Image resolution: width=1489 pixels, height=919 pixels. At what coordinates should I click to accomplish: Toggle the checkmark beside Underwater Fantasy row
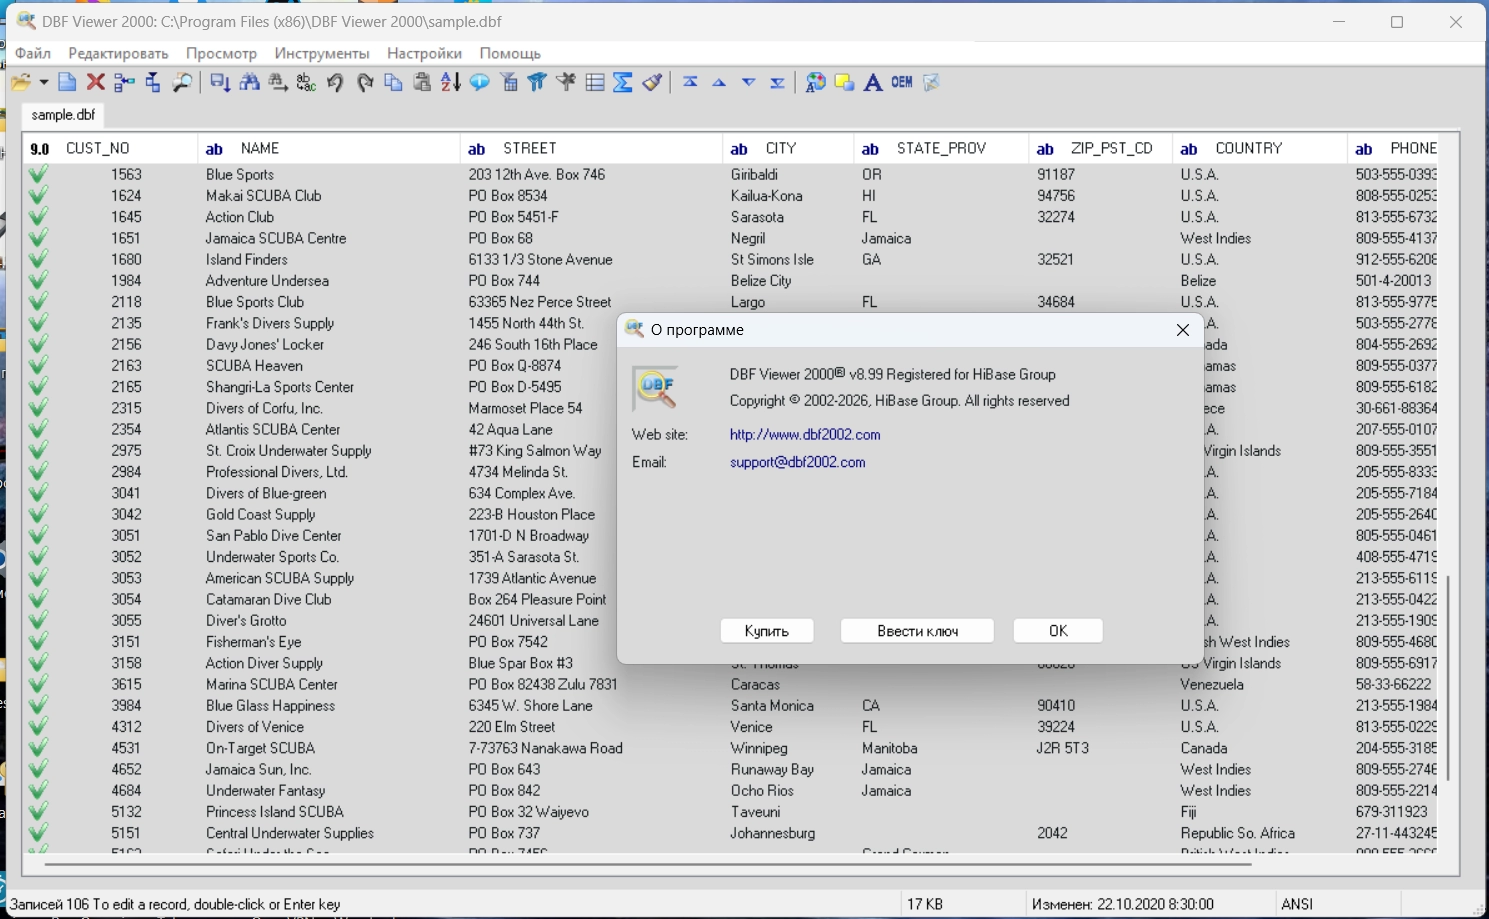click(38, 791)
